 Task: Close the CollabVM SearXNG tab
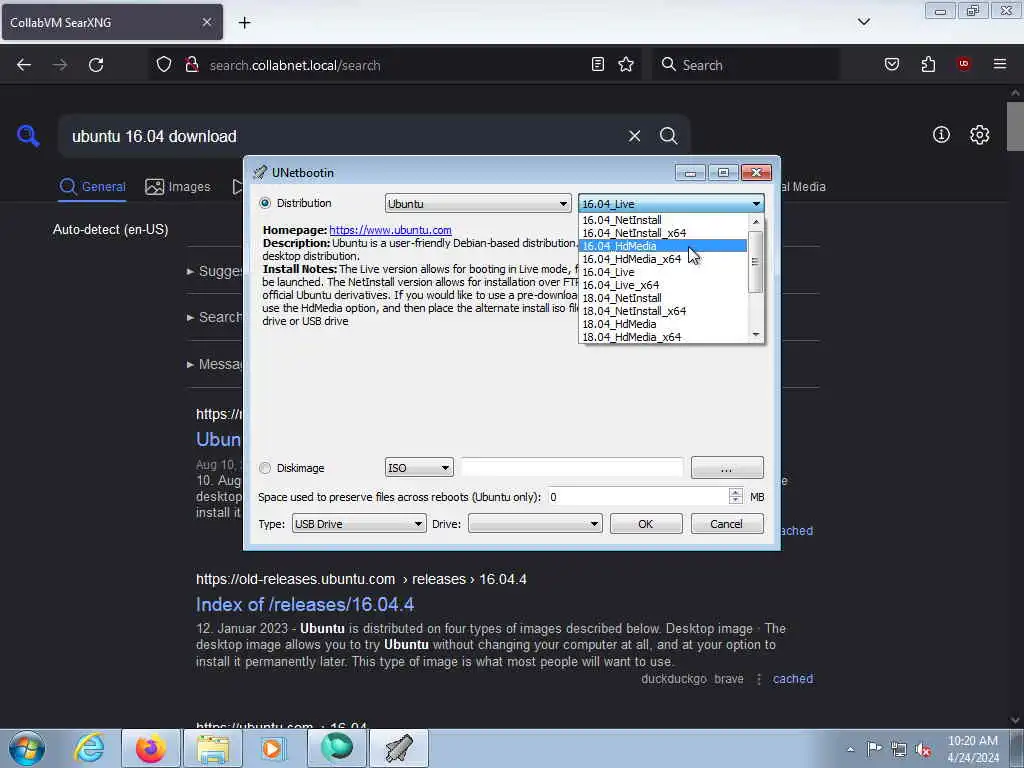point(206,22)
